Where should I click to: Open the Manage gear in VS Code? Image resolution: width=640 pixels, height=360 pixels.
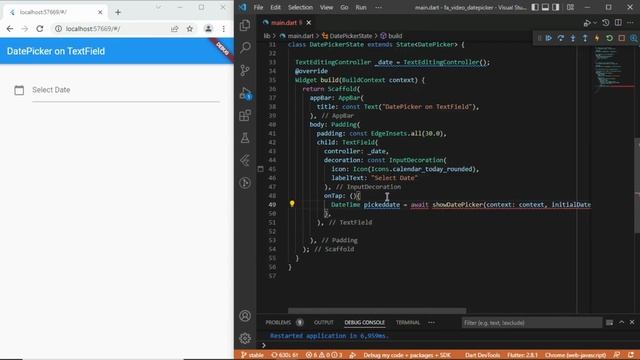(x=245, y=338)
